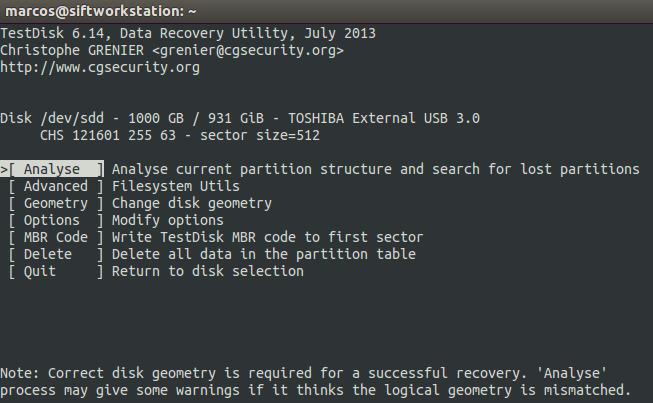Choose the Advanced menu entry
Viewport: 653px width, 403px height.
click(x=55, y=186)
